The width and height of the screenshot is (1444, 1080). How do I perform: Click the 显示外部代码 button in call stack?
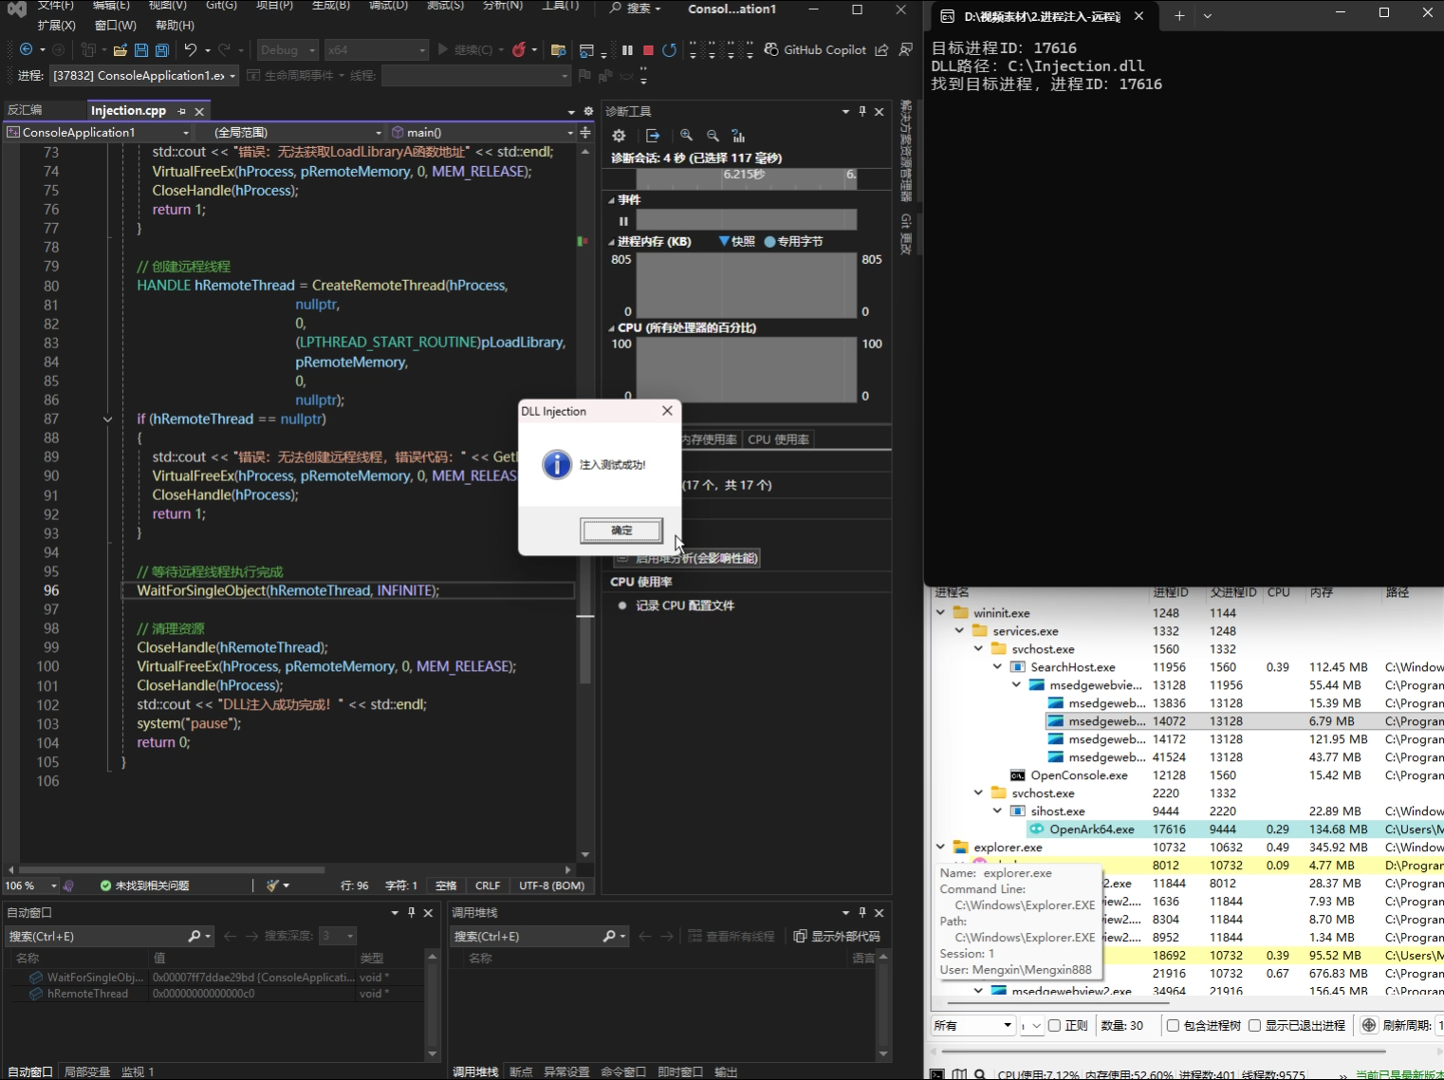[x=837, y=936]
